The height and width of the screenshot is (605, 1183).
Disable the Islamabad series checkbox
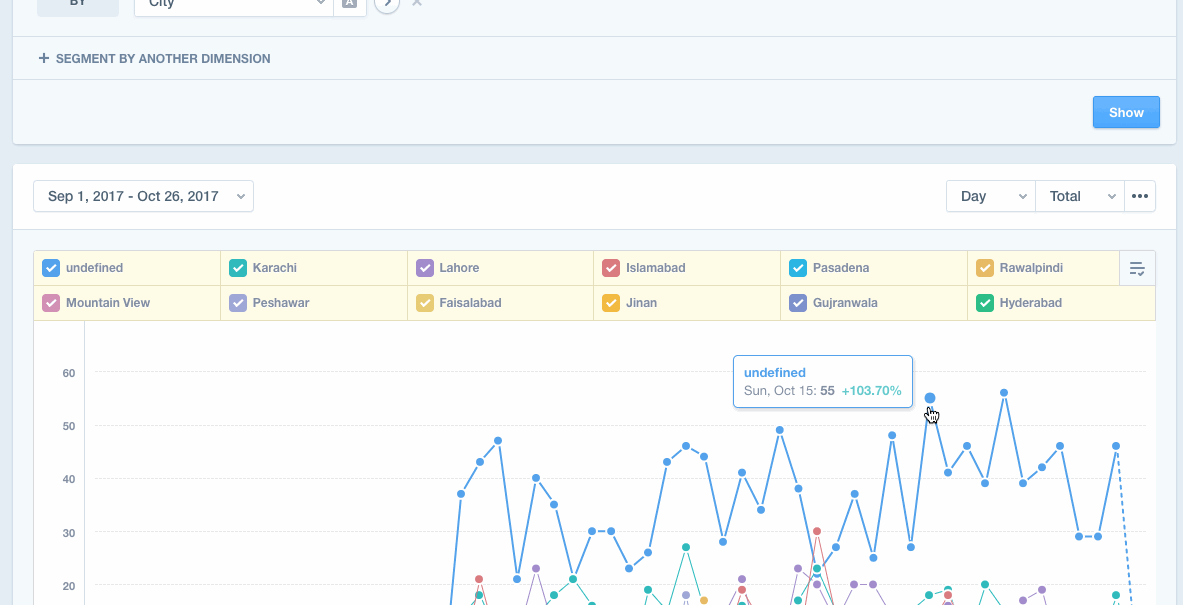611,268
